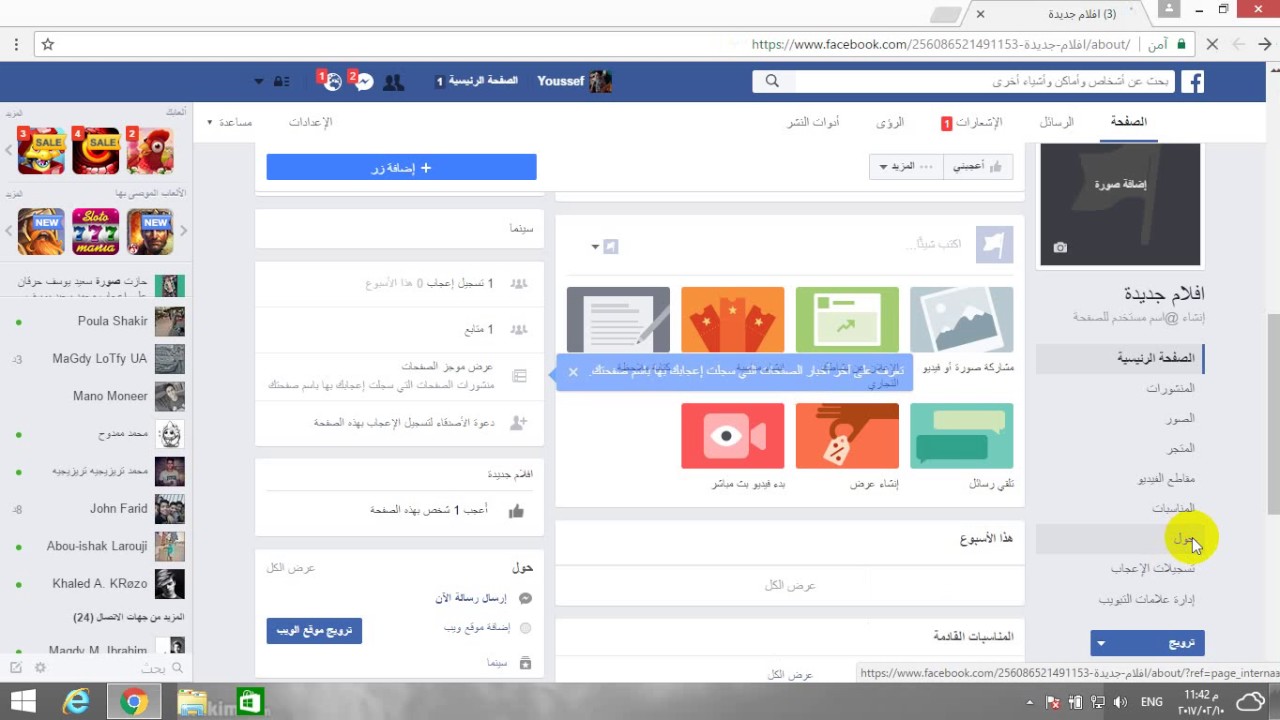Click the thumbs-up icon beside 1 person likes
Screen dimensions: 1280x720
pos(516,511)
